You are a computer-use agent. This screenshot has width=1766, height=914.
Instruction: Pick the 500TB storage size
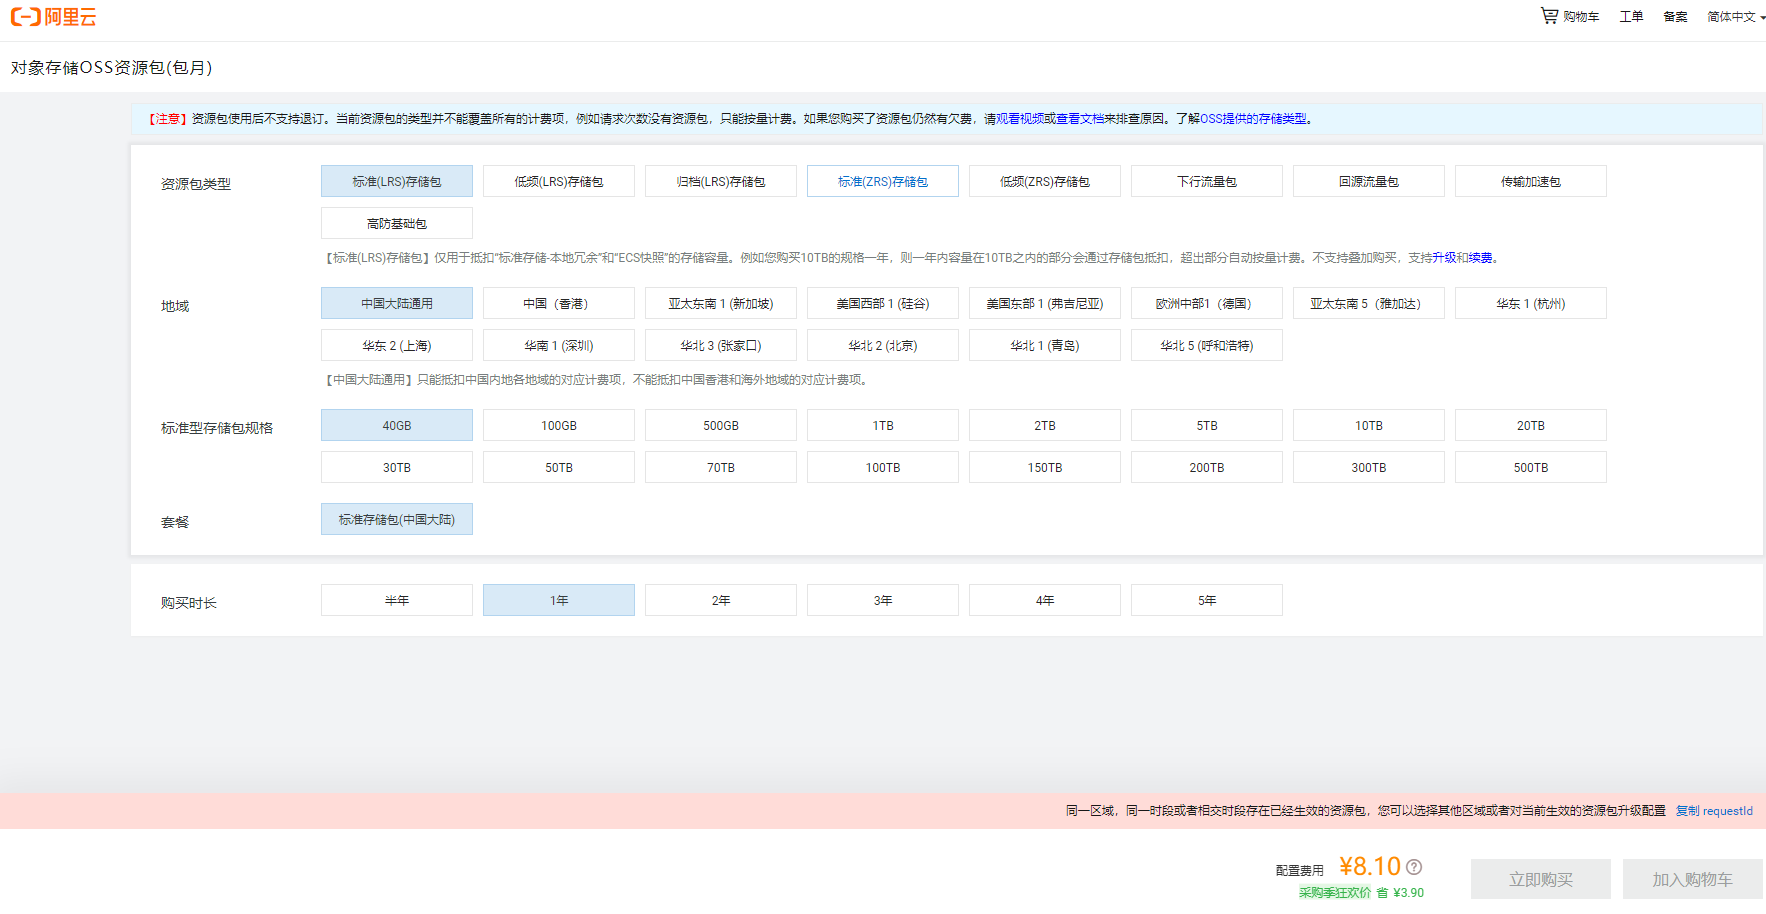pyautogui.click(x=1531, y=467)
